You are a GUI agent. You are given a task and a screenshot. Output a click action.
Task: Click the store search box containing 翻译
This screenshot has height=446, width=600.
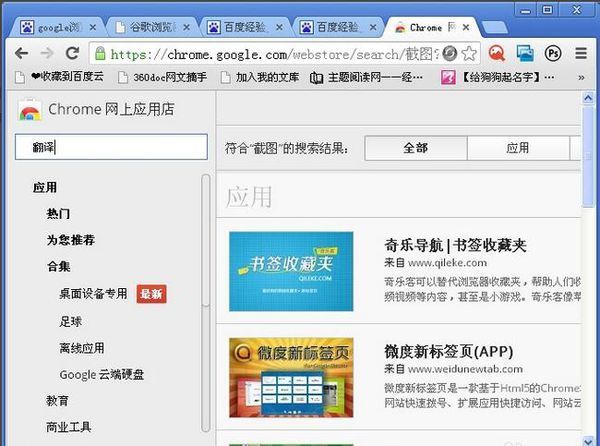pos(111,147)
